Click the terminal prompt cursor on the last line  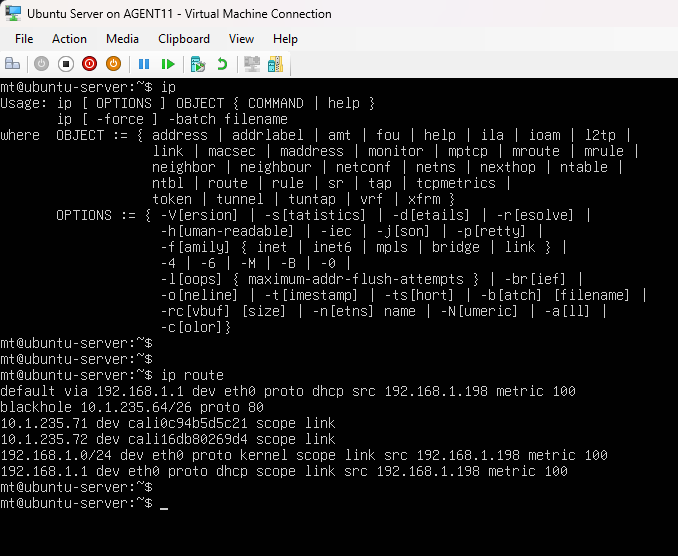coord(164,503)
